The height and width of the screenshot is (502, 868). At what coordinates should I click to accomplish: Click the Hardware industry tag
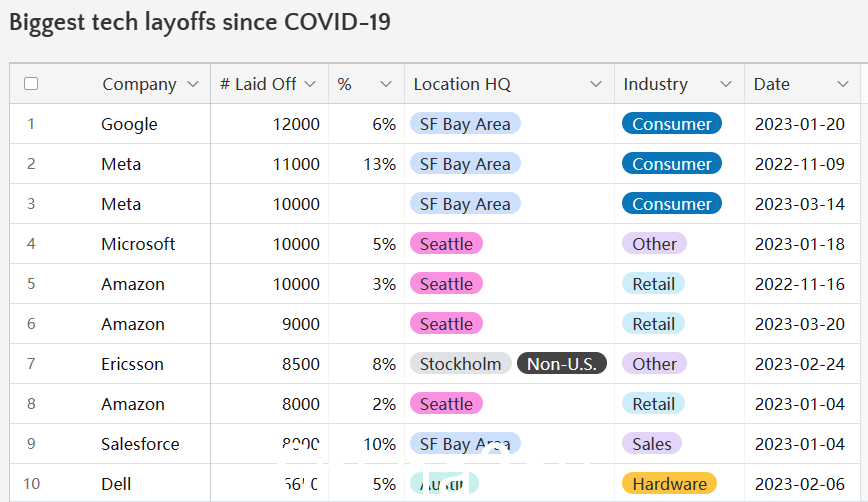(669, 484)
